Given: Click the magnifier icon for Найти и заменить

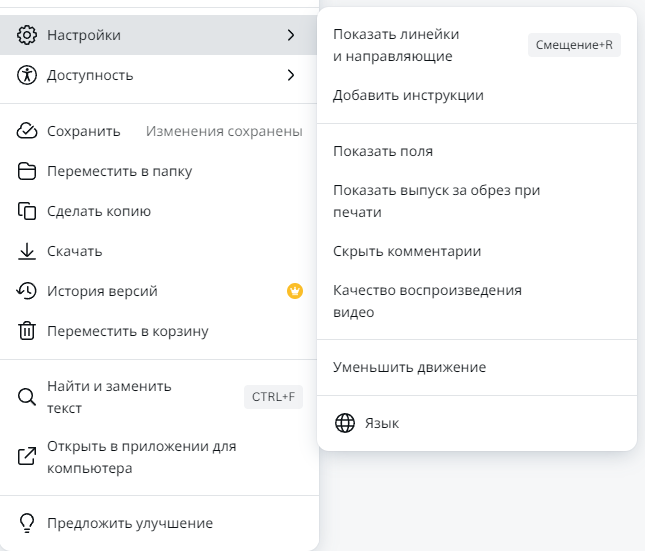Looking at the screenshot, I should (x=27, y=397).
